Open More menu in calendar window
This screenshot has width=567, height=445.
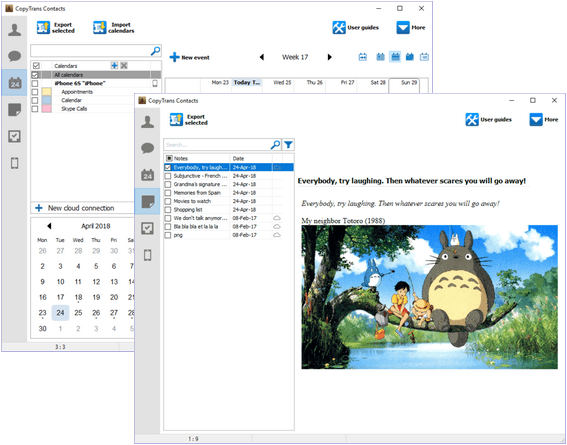[x=411, y=27]
